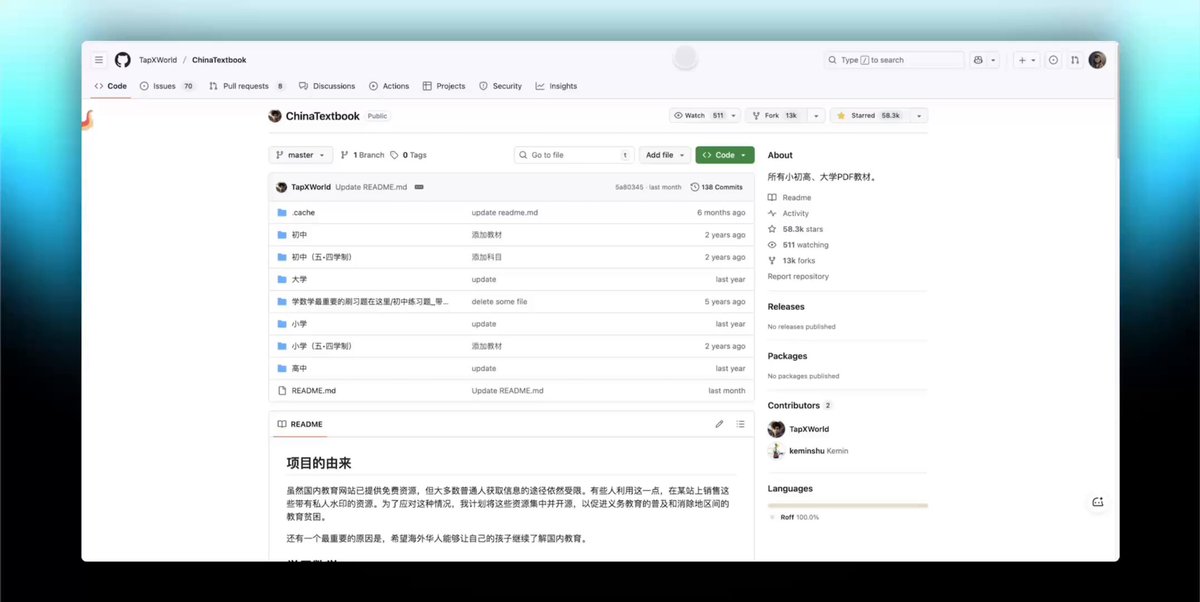Click the Roff language color bar
Viewport: 1200px width, 602px height.
(847, 505)
